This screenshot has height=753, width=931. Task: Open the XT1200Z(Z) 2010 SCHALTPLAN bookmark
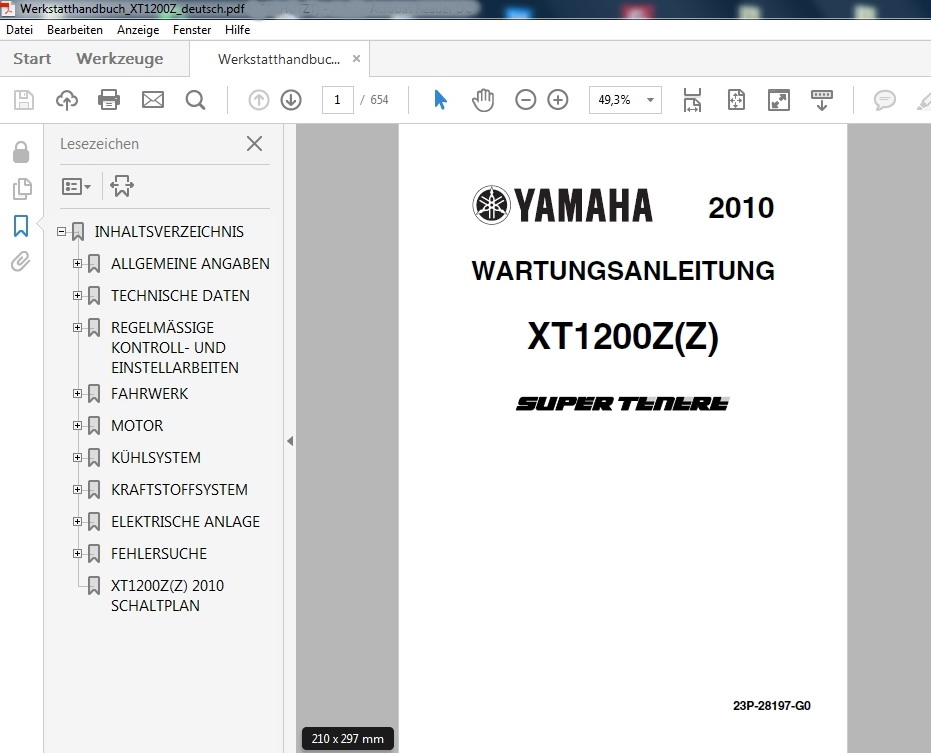pos(167,595)
